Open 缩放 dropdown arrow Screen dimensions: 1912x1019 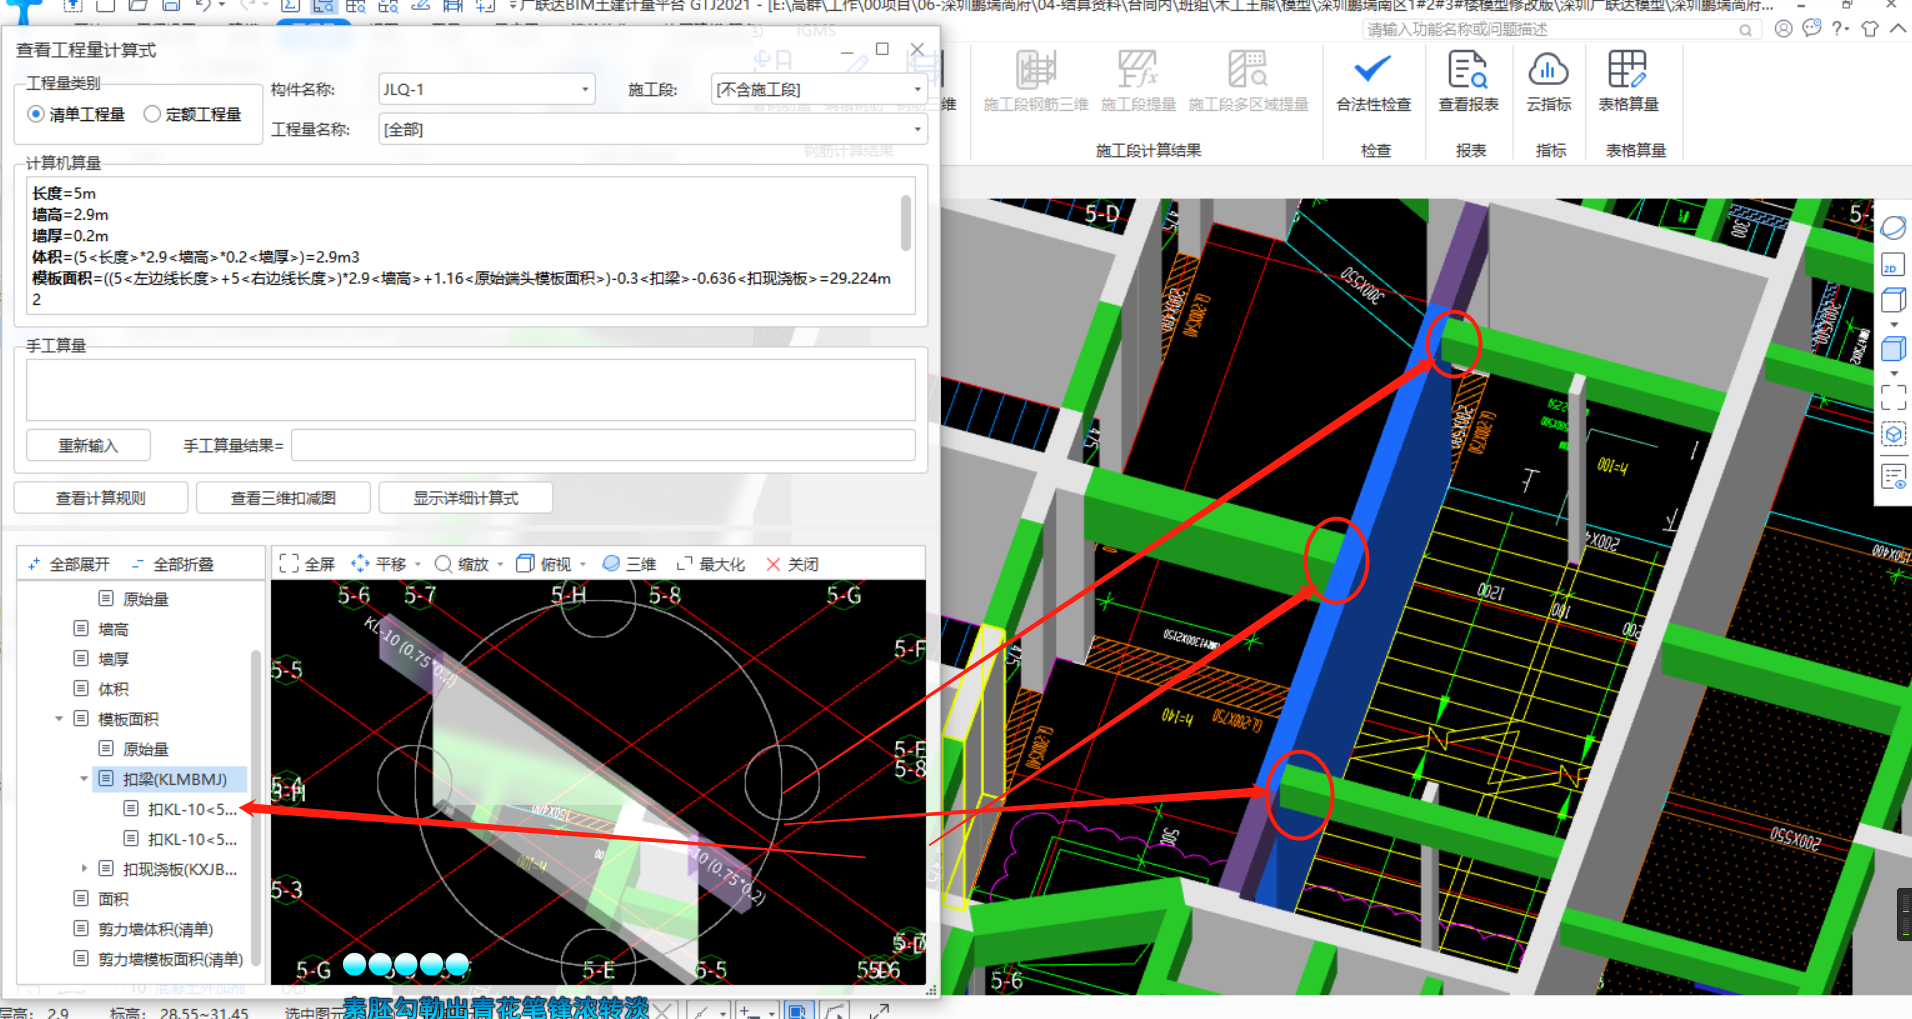pos(500,564)
